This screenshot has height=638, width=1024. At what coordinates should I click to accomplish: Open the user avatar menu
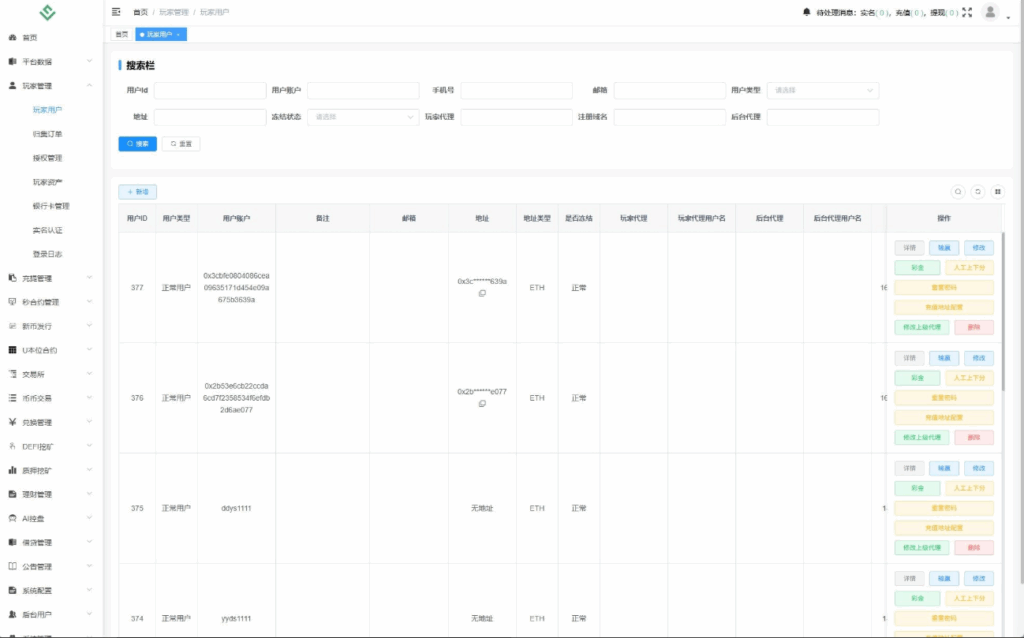(x=990, y=12)
